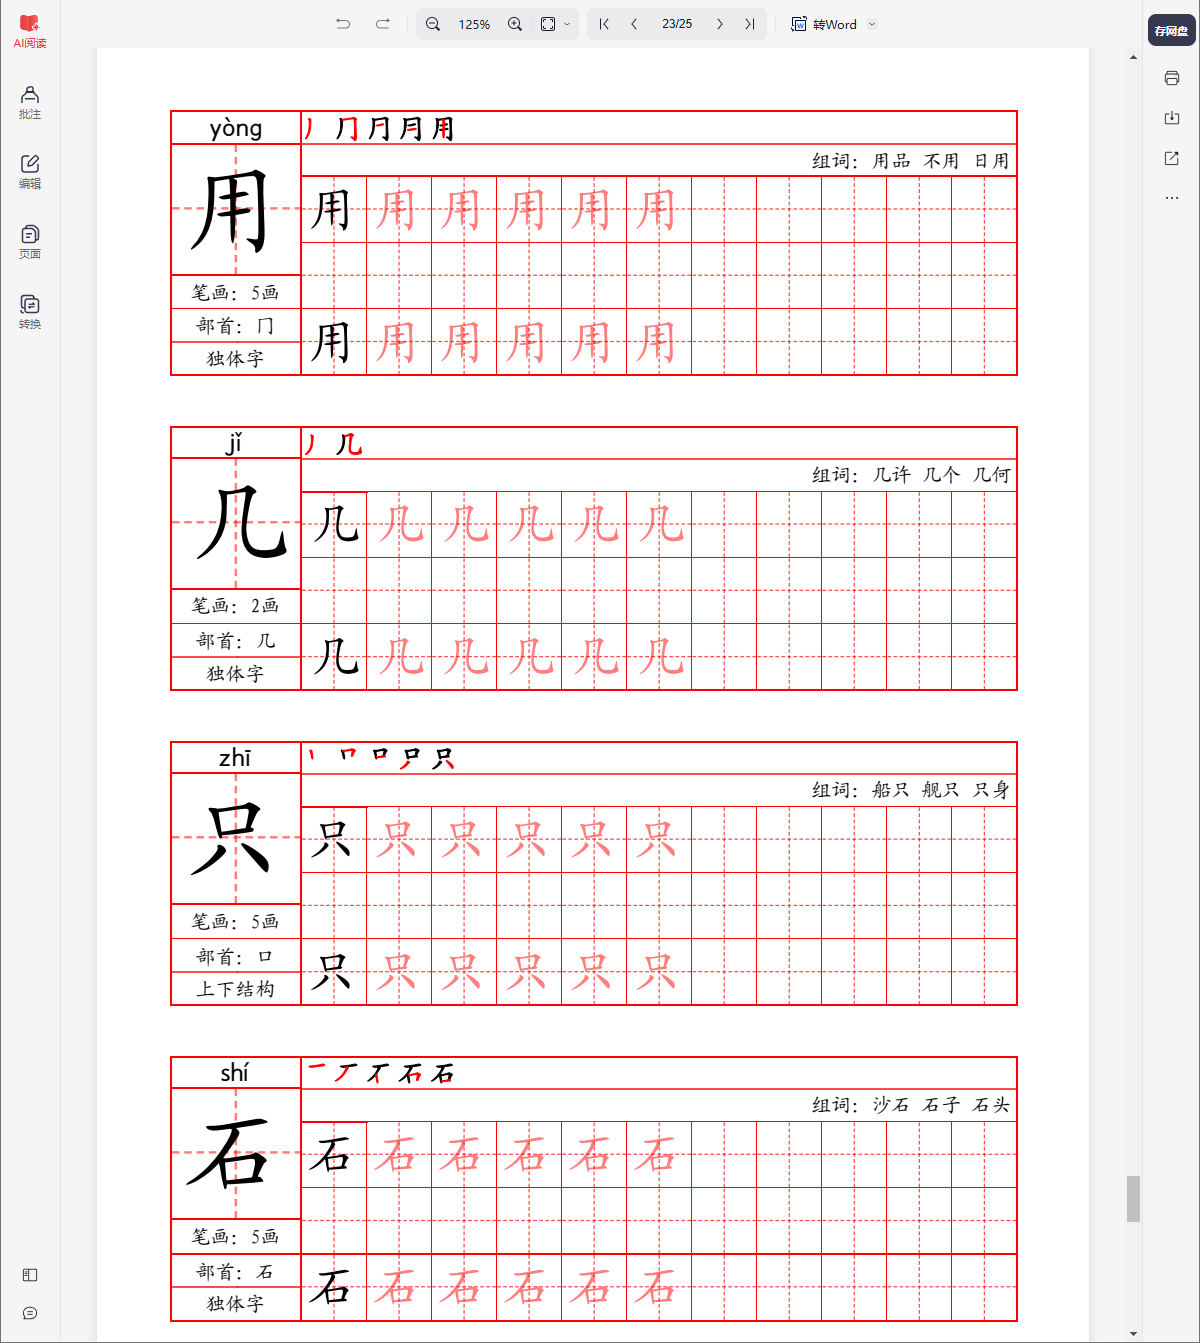Toggle the sidebar panel at bottom left
This screenshot has width=1200, height=1343.
click(29, 1275)
